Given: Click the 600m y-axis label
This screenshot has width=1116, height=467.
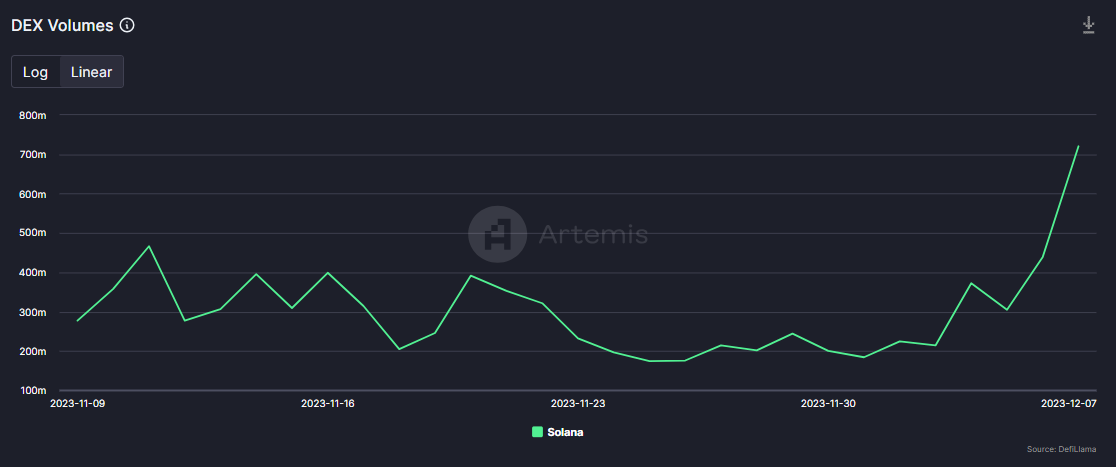Looking at the screenshot, I should click(33, 194).
